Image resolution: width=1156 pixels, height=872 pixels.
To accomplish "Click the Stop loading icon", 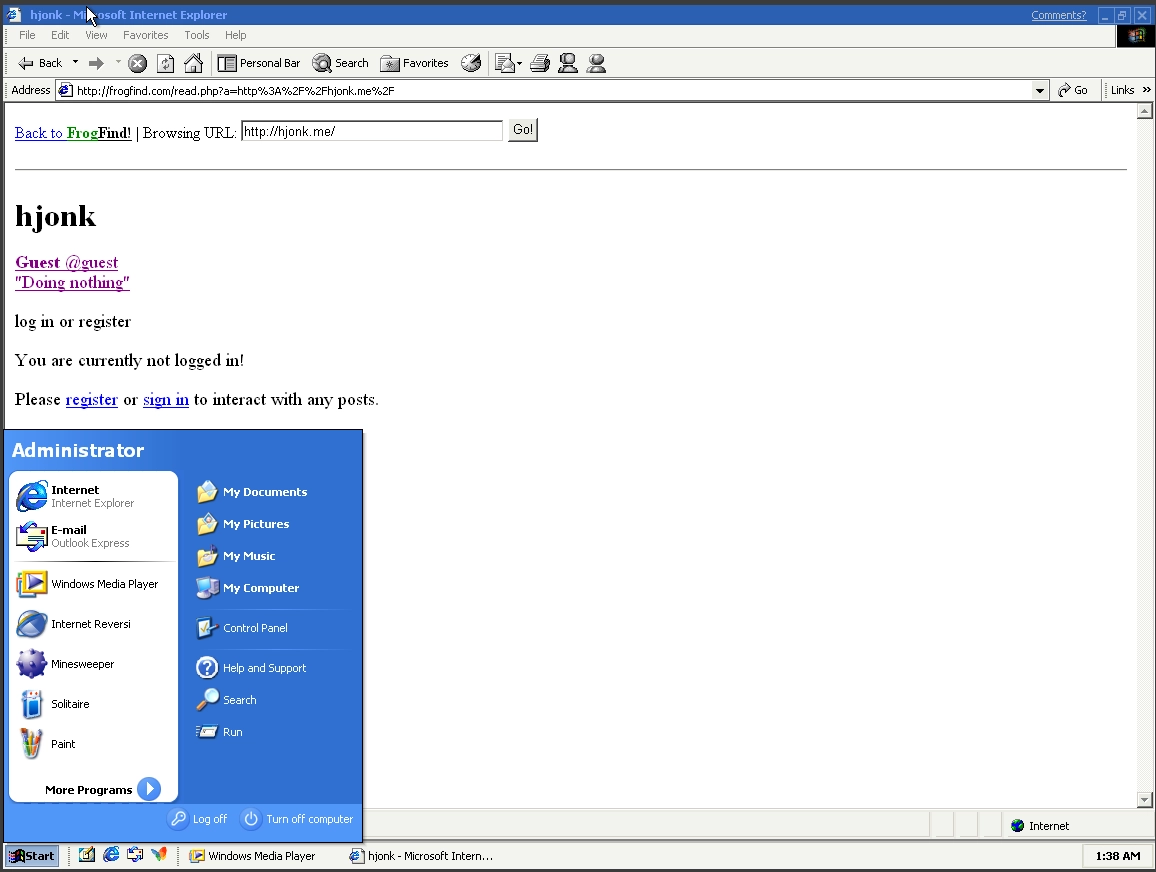I will coord(137,63).
